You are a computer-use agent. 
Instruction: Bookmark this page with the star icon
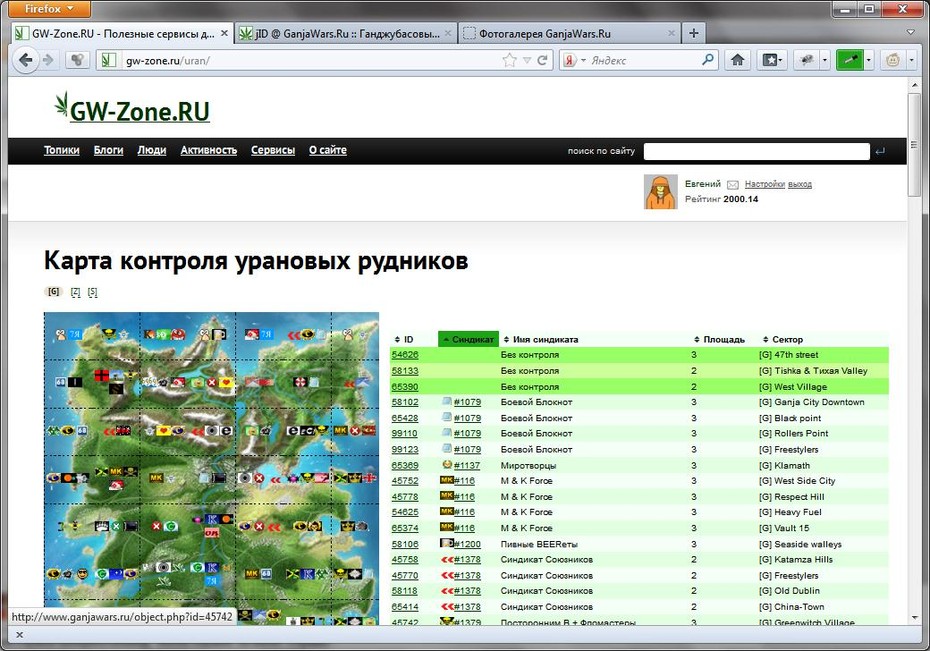point(509,60)
